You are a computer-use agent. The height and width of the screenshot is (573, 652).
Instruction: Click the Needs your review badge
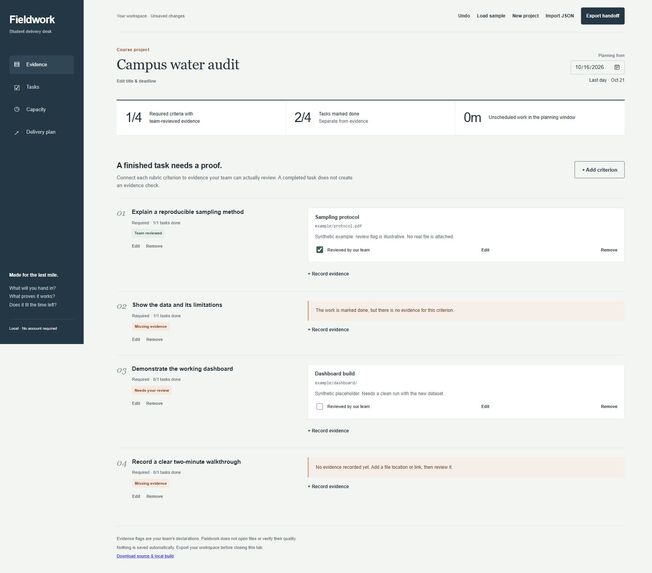point(152,390)
